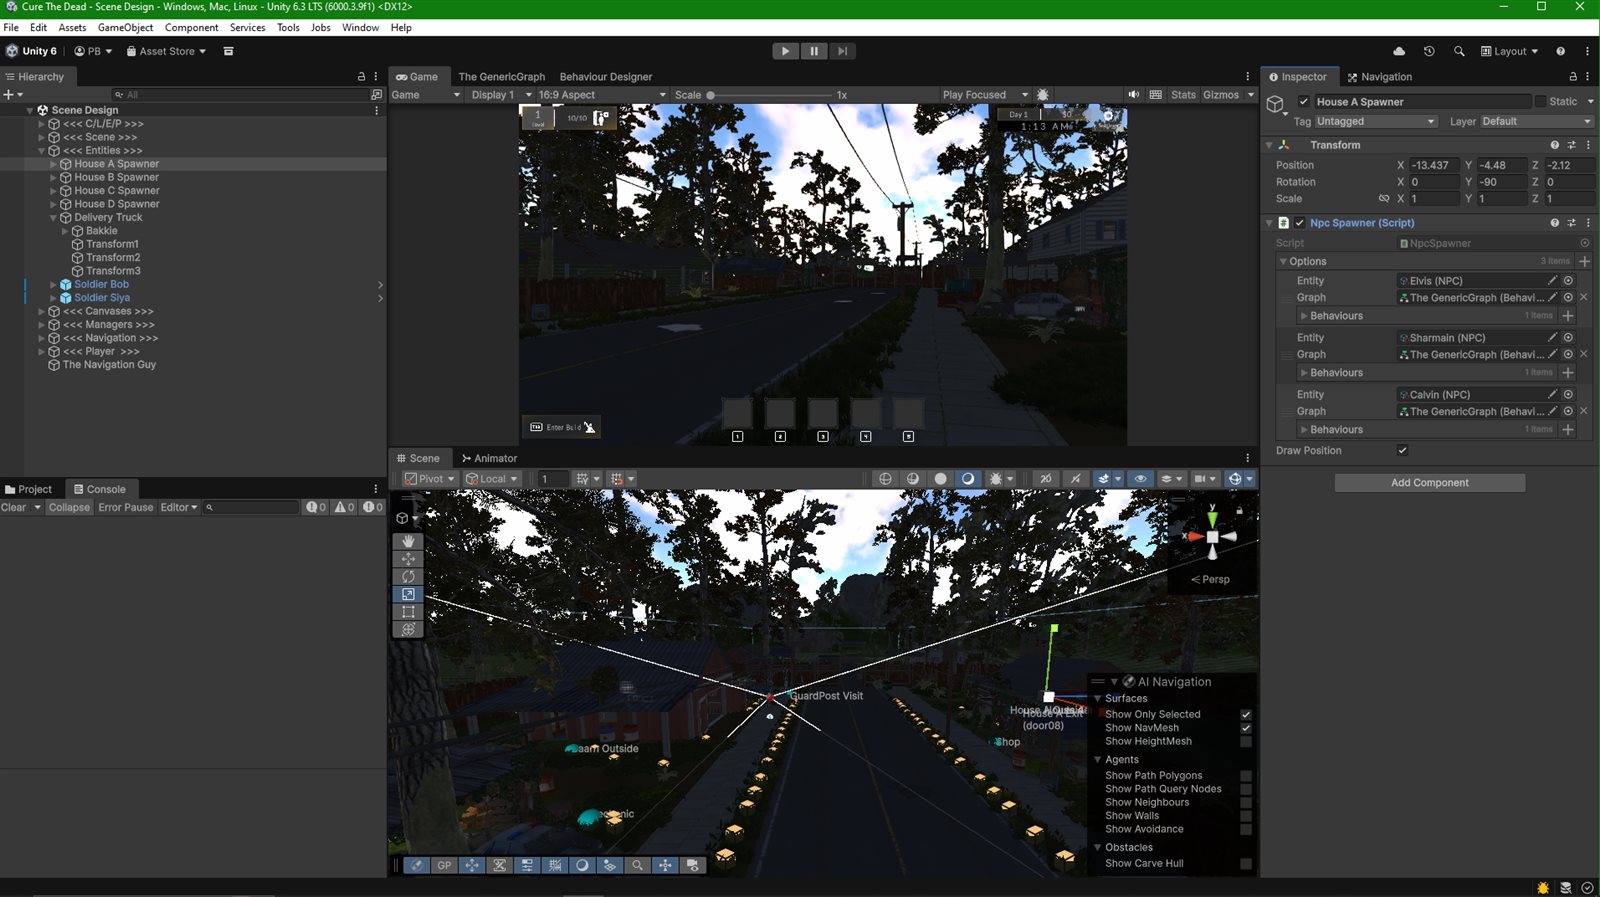This screenshot has height=897, width=1600.
Task: Switch to the Navigation tab
Action: pyautogui.click(x=1380, y=77)
